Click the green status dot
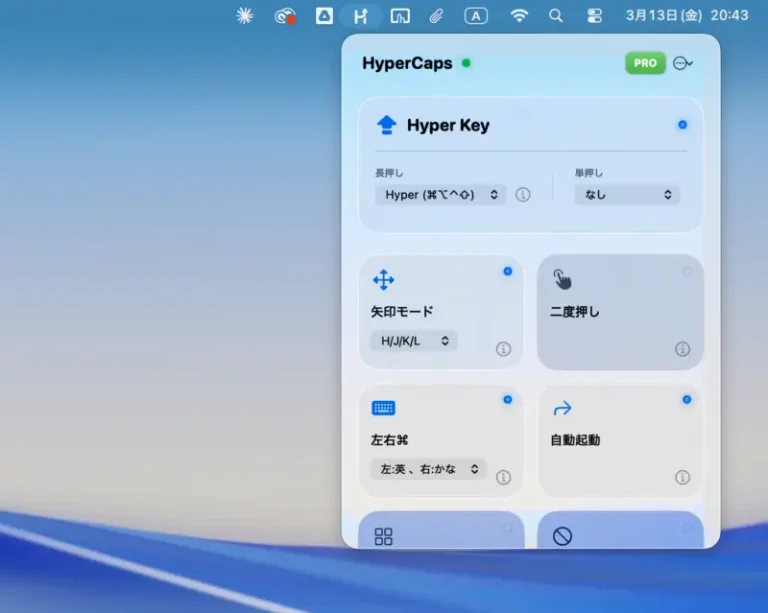The image size is (768, 613). (x=466, y=63)
